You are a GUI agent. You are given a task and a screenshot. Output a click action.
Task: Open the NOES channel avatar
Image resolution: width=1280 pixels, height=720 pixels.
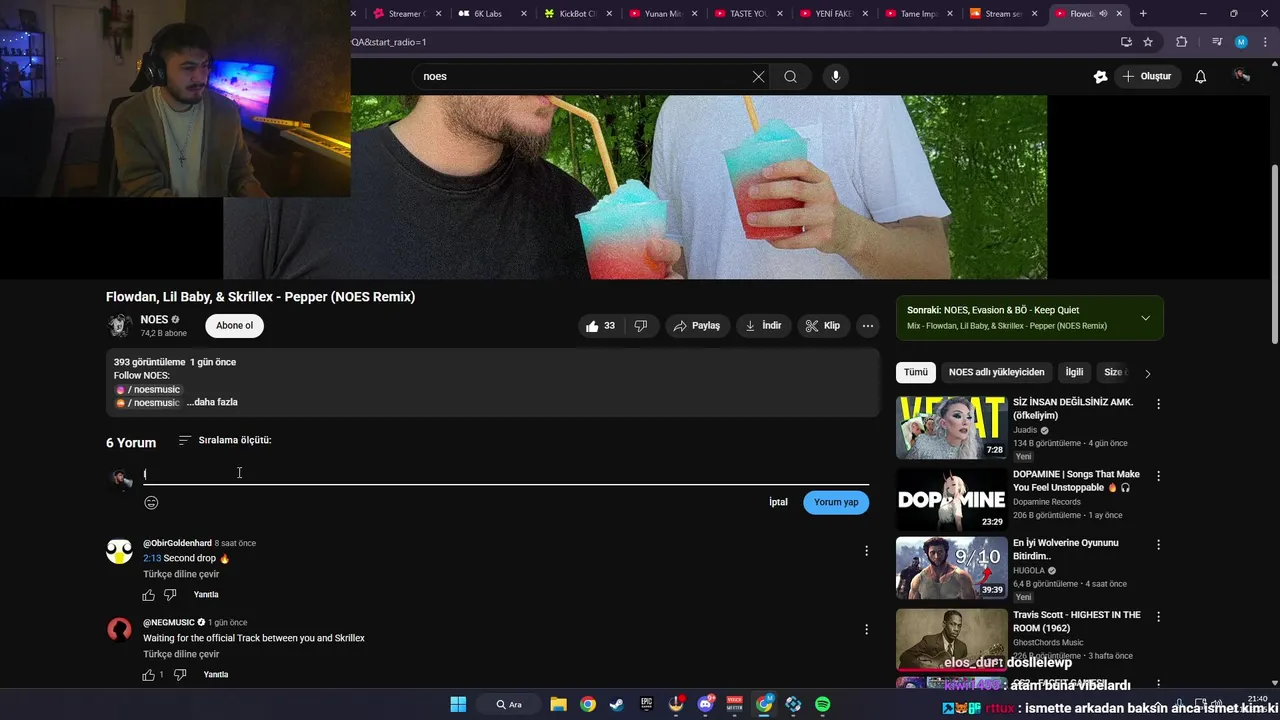tap(120, 326)
